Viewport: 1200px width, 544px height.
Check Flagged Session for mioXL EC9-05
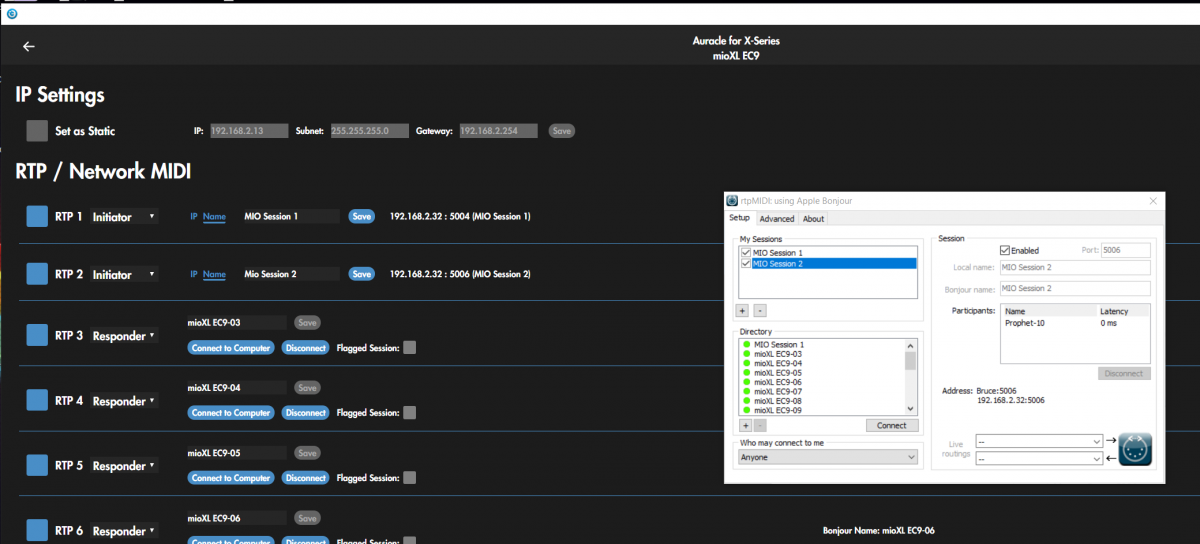pyautogui.click(x=410, y=477)
